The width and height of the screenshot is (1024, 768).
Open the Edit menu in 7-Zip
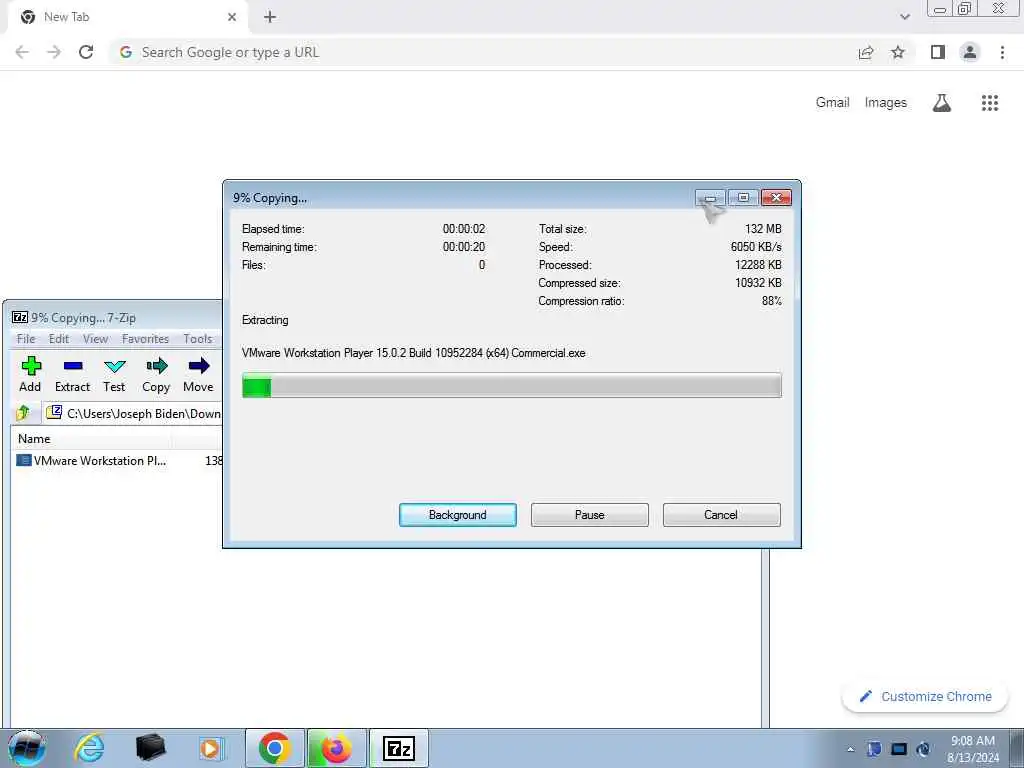[59, 338]
